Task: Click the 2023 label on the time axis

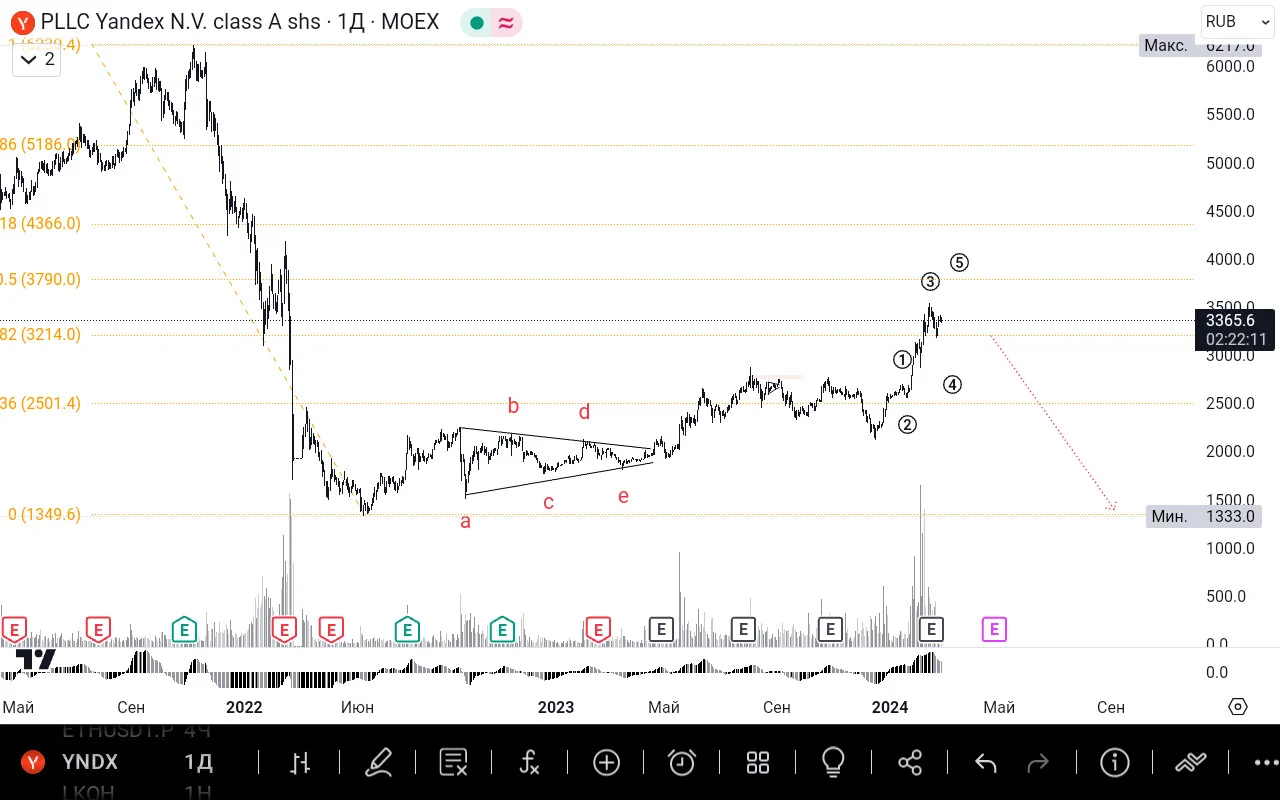Action: [556, 707]
